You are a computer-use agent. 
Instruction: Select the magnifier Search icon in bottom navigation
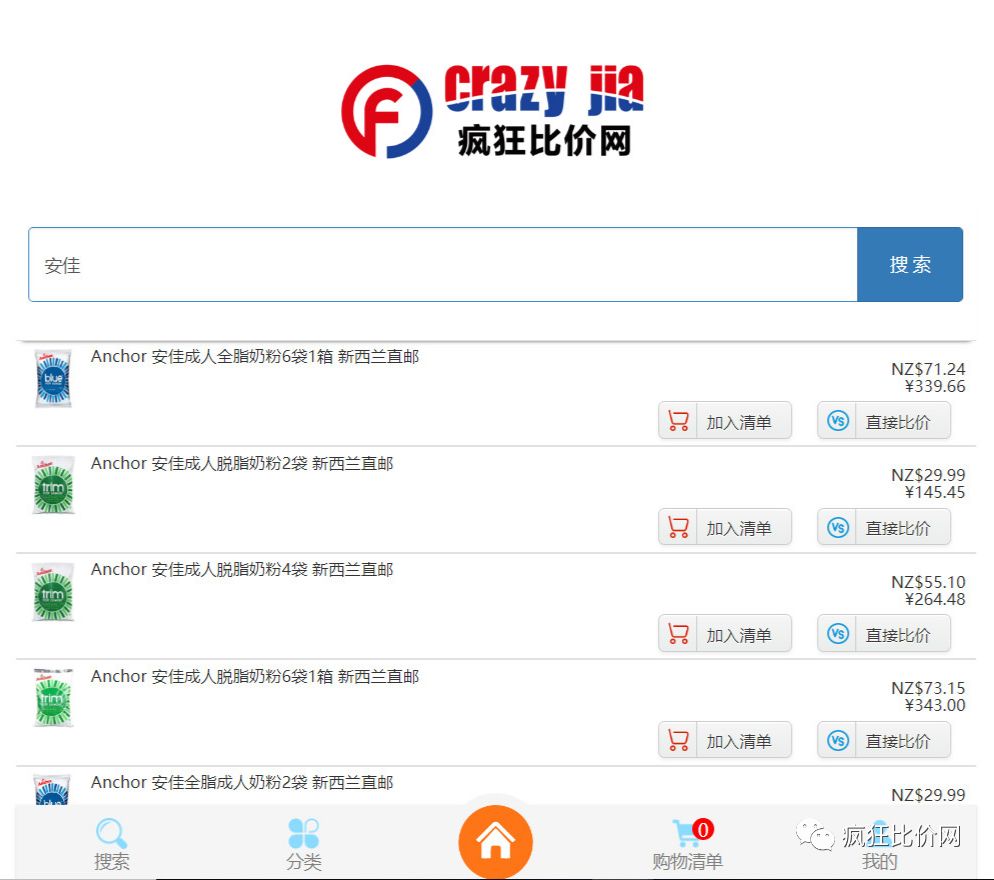point(111,833)
